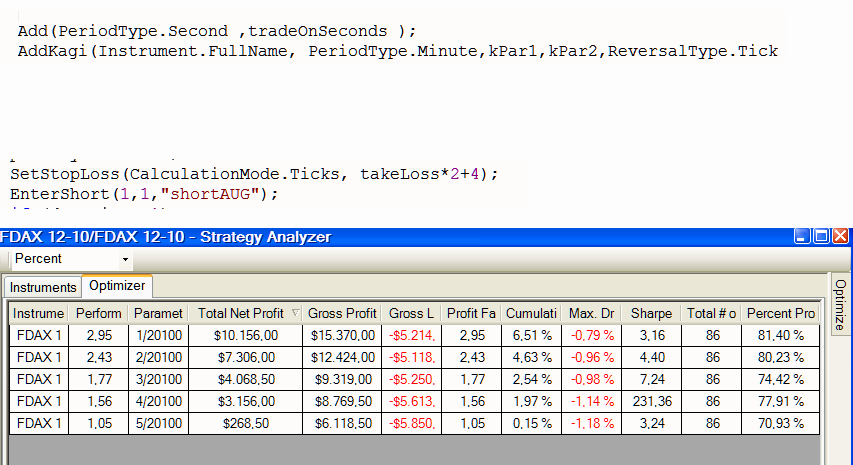
Task: Click the $7.306,00 total net profit cell
Action: (x=245, y=357)
